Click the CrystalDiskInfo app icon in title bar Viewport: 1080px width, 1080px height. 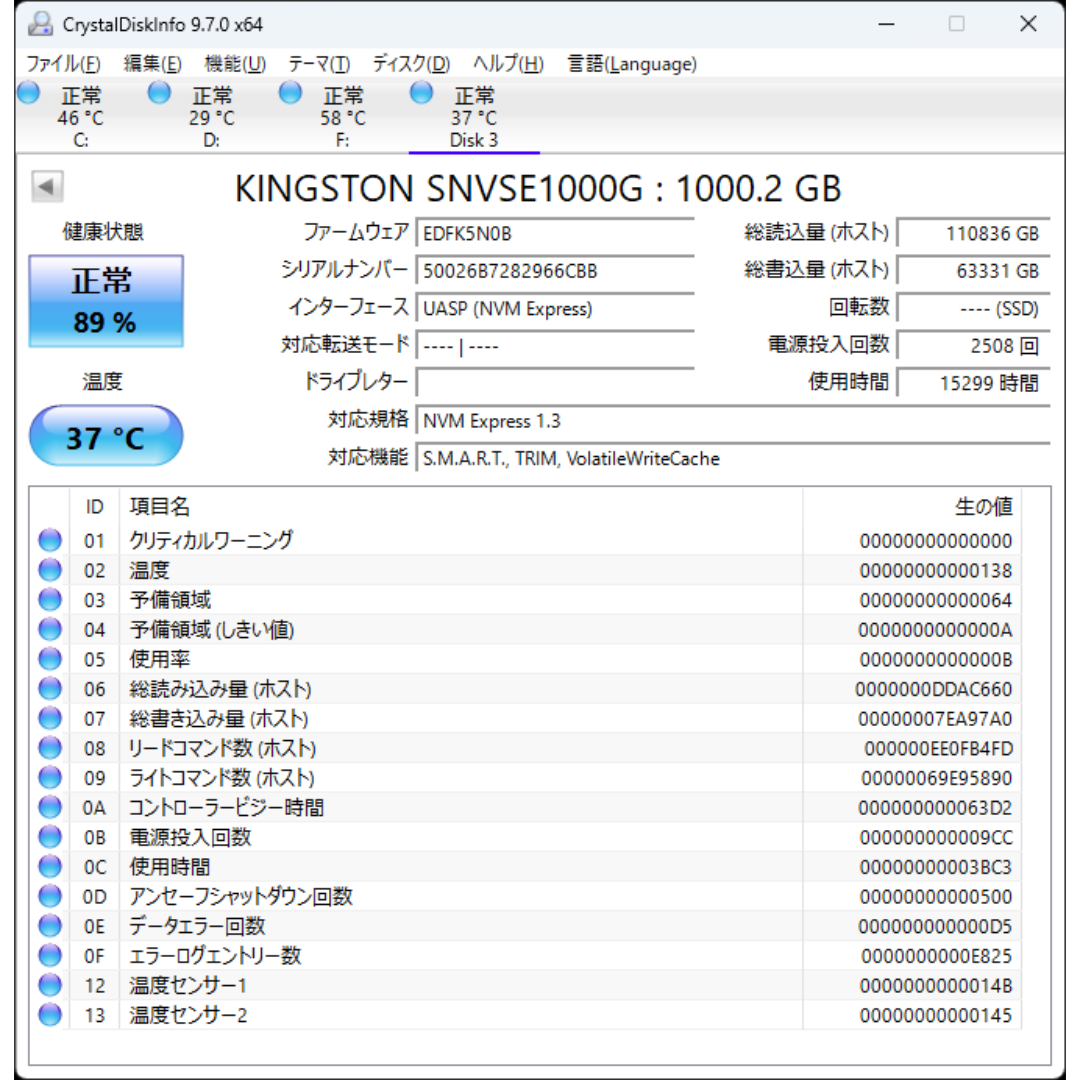40,24
